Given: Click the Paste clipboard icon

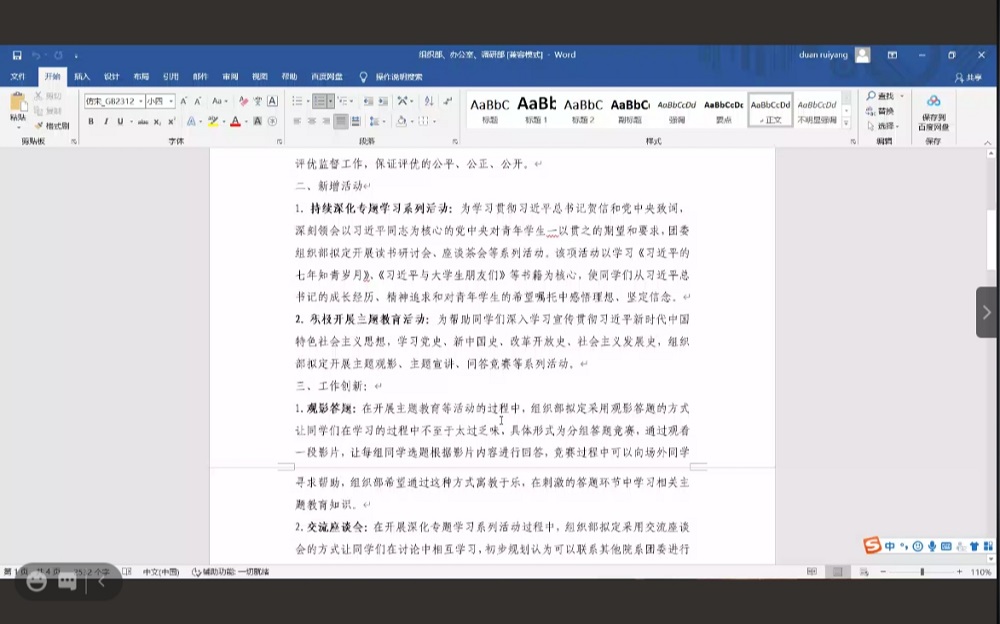Looking at the screenshot, I should point(18,107).
